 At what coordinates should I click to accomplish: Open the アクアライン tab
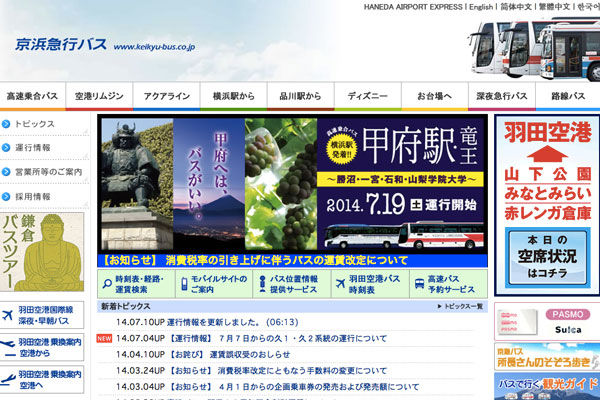(166, 96)
